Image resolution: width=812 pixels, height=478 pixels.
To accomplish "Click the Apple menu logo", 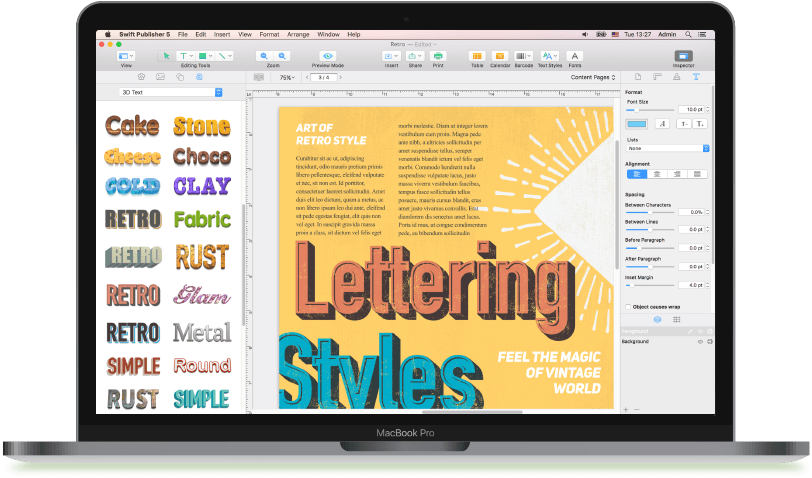I will point(108,35).
